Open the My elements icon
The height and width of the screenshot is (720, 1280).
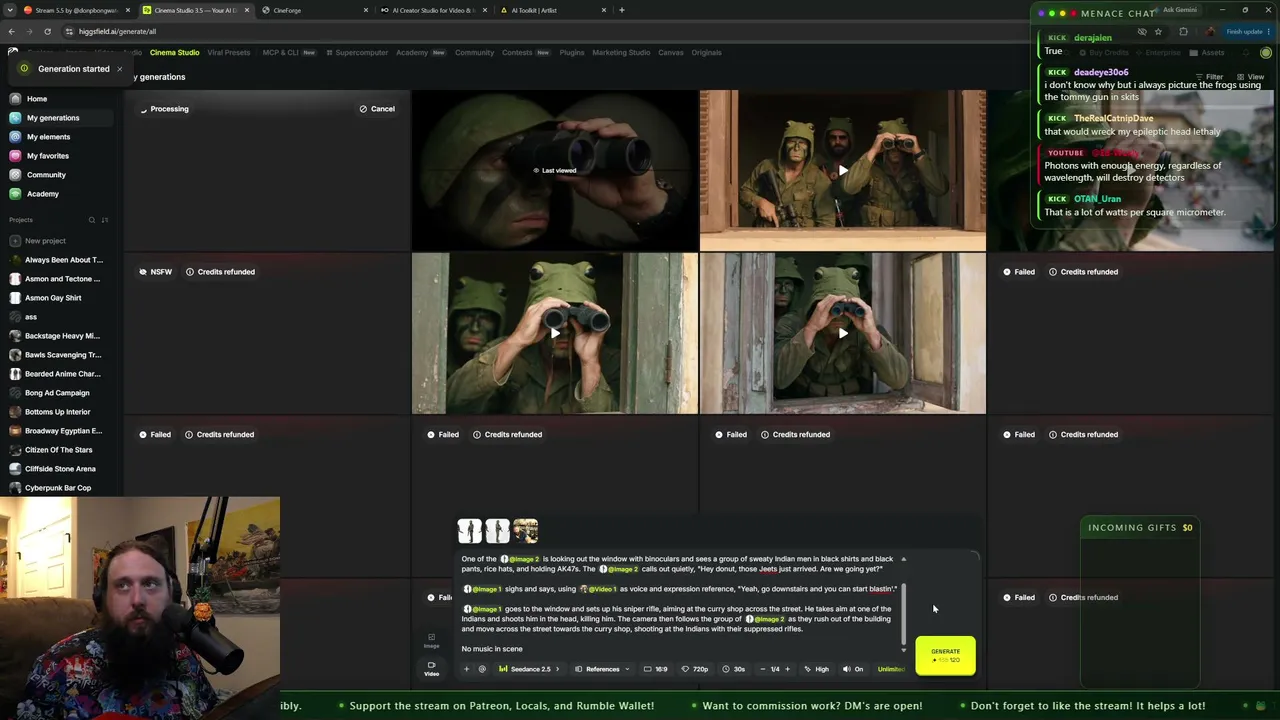[15, 137]
